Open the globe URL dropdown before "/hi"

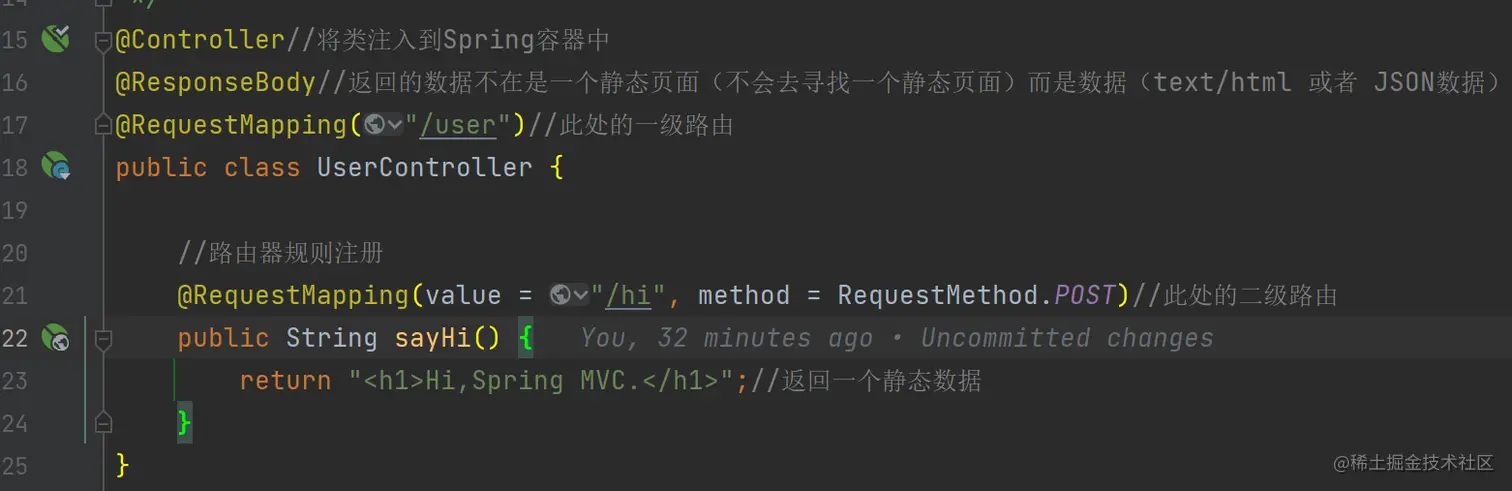click(x=569, y=295)
